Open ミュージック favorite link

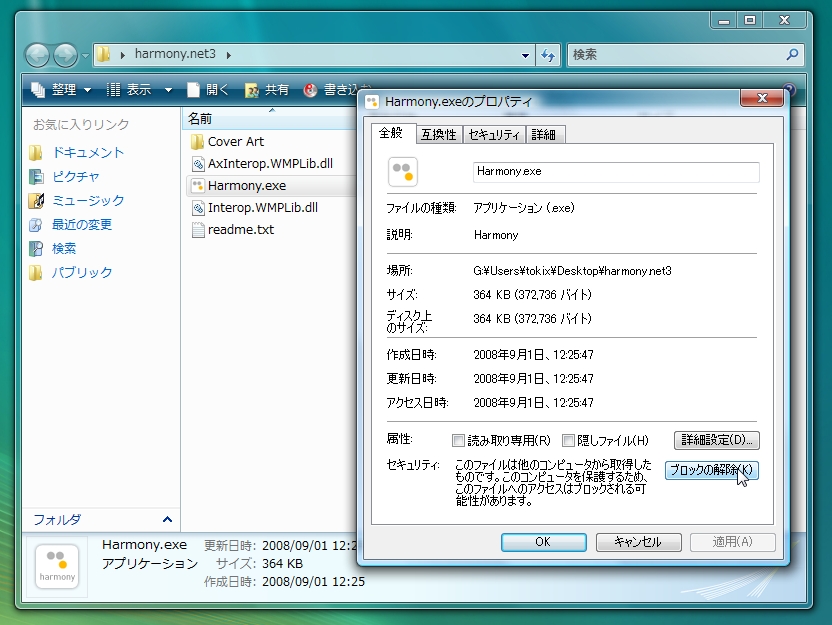coord(88,201)
